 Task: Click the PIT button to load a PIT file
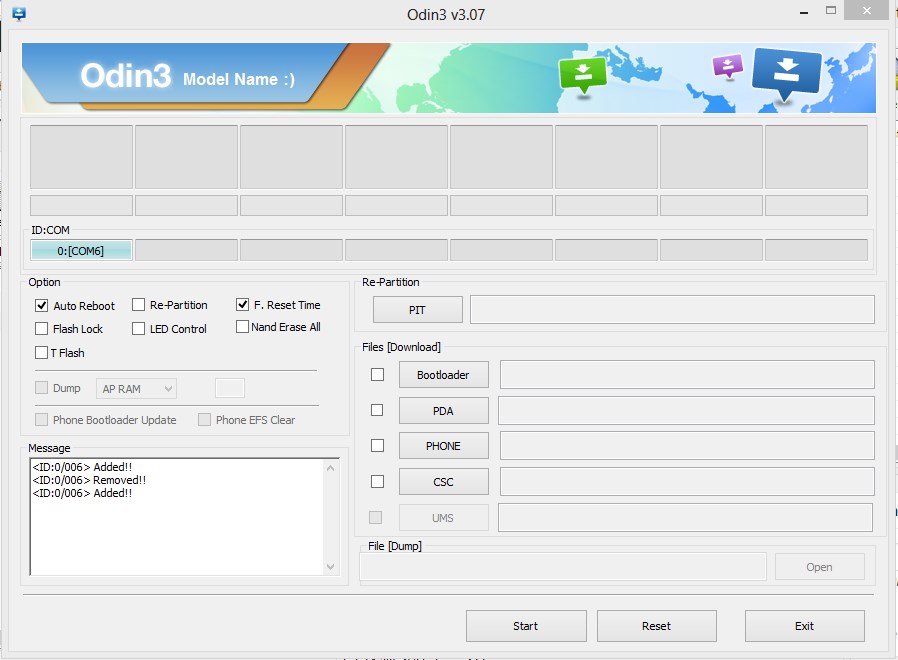coord(417,309)
